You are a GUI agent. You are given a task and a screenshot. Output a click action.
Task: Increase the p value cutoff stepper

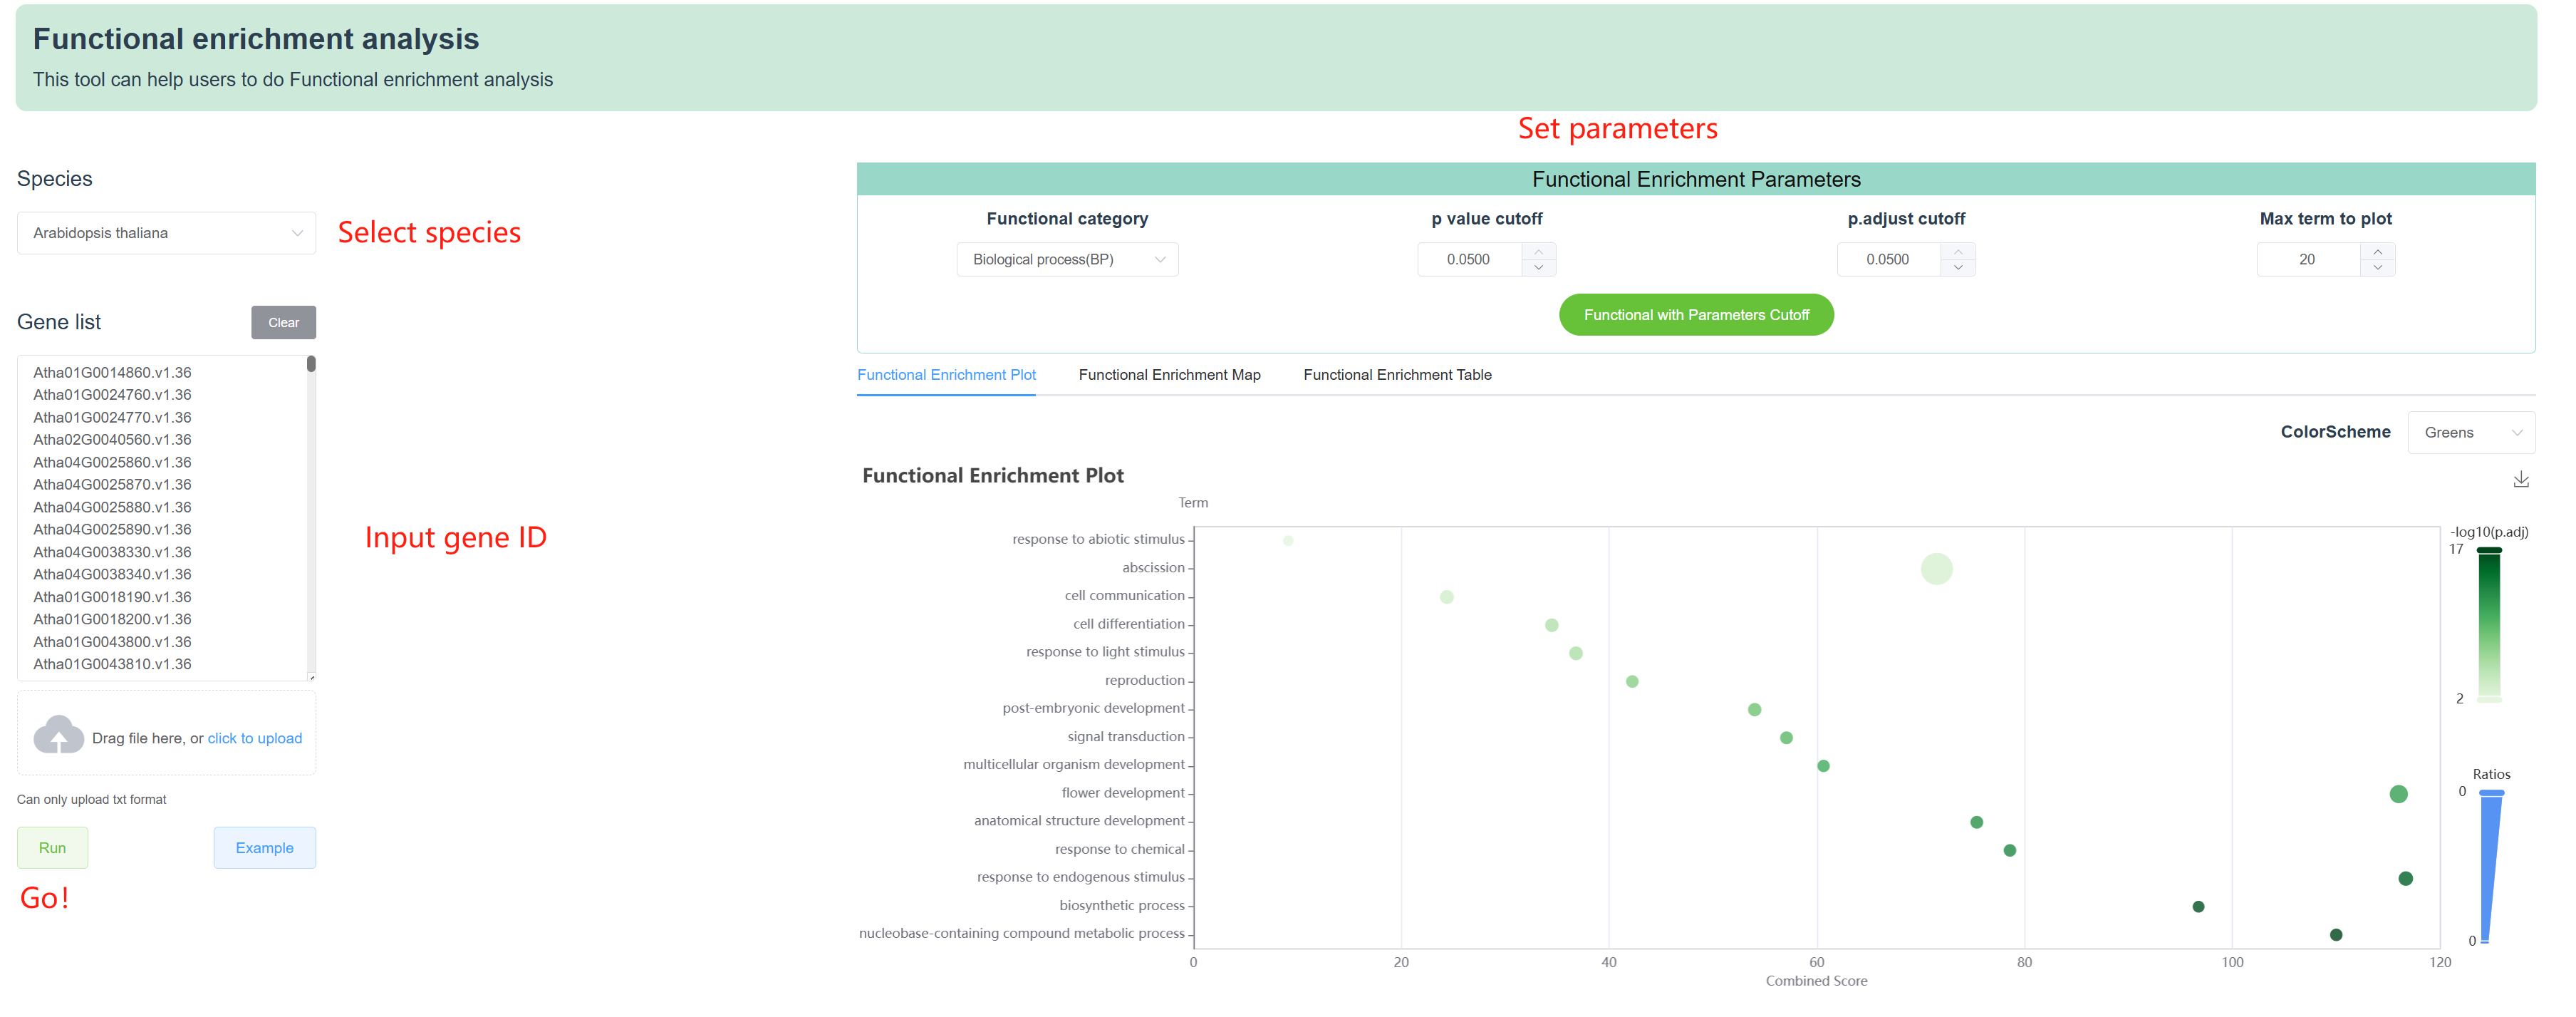[x=1538, y=251]
